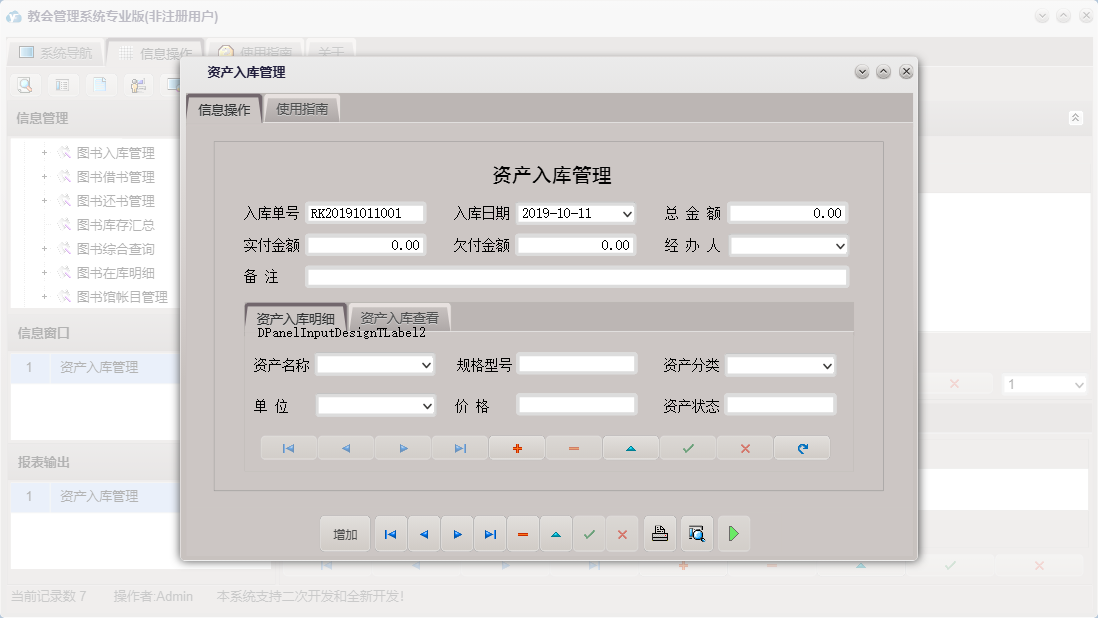
Task: Open the 入库日期 date dropdown
Action: click(x=630, y=213)
